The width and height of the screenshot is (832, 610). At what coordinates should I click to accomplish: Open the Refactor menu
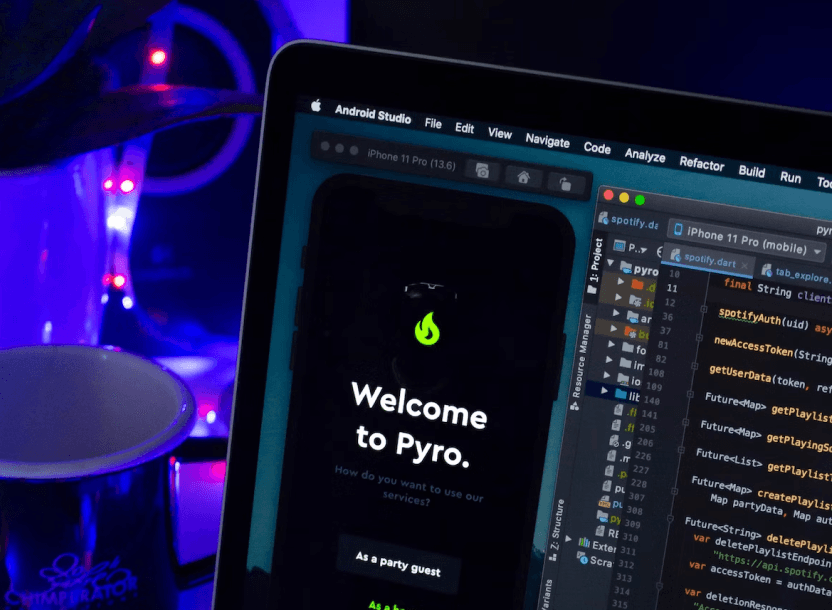(701, 163)
